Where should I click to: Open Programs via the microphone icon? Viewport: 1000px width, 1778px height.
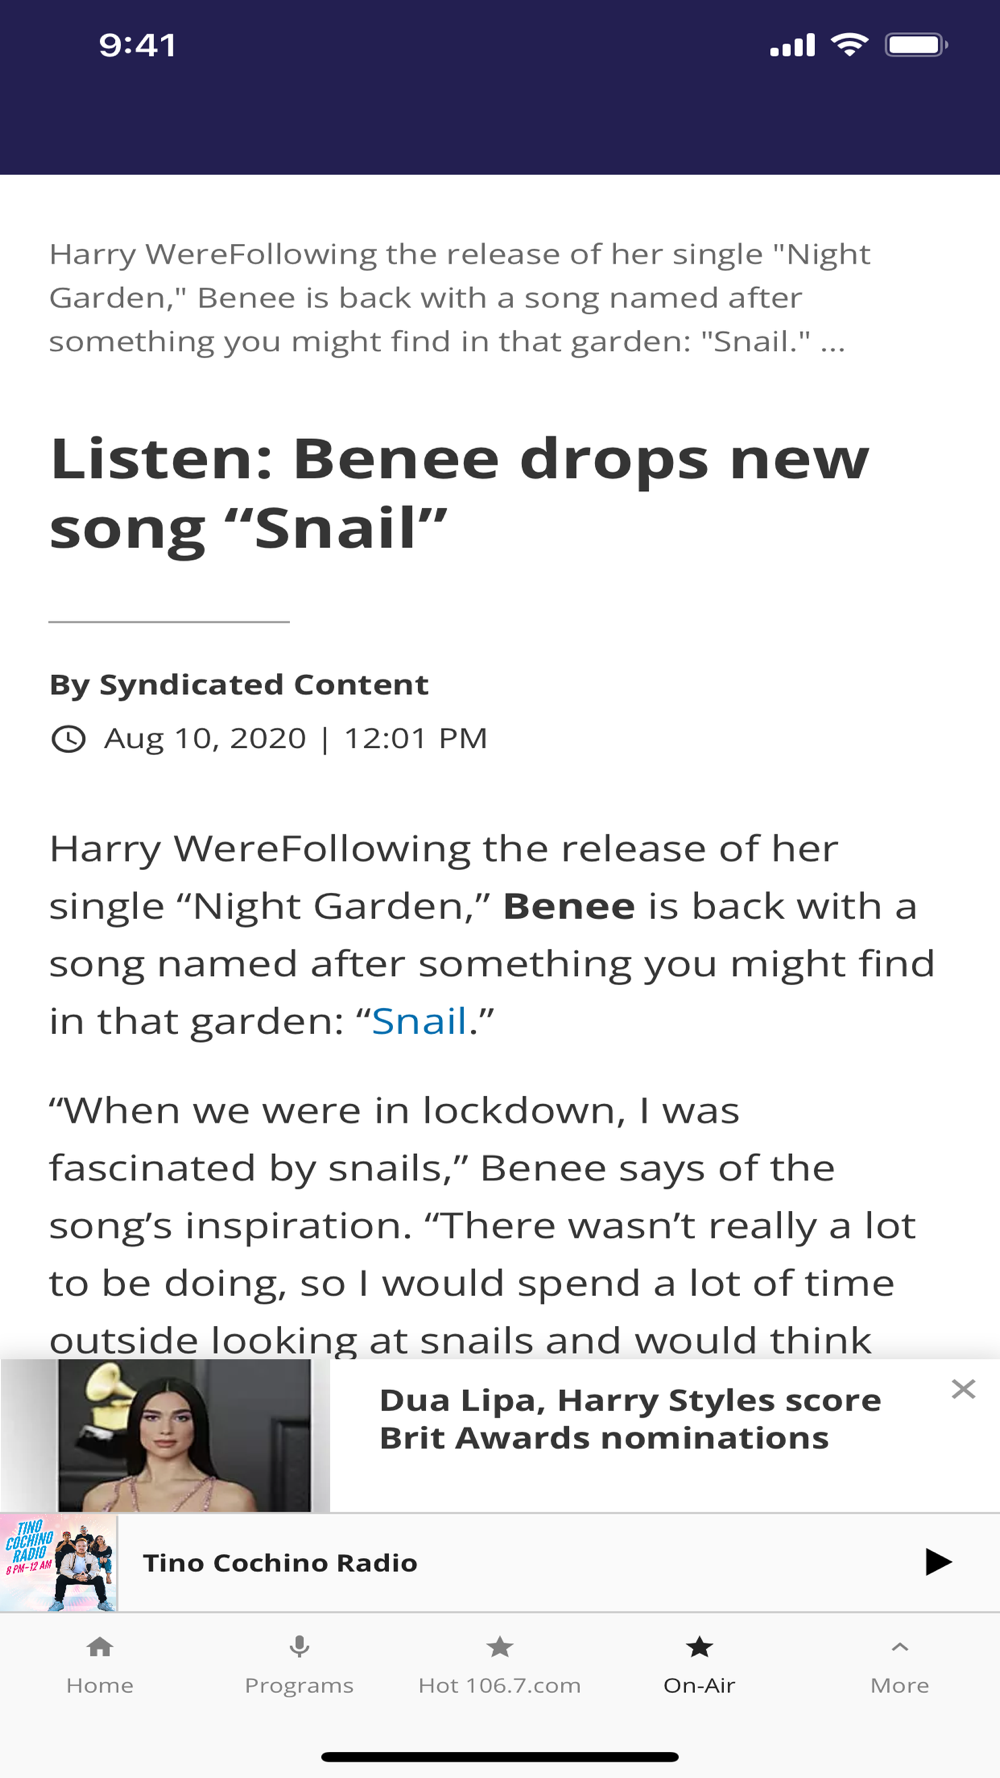coord(299,1647)
